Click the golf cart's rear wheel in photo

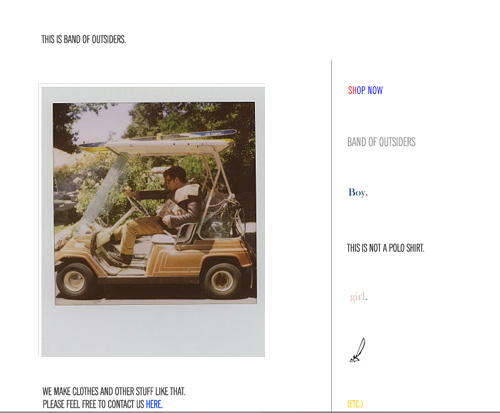click(222, 280)
